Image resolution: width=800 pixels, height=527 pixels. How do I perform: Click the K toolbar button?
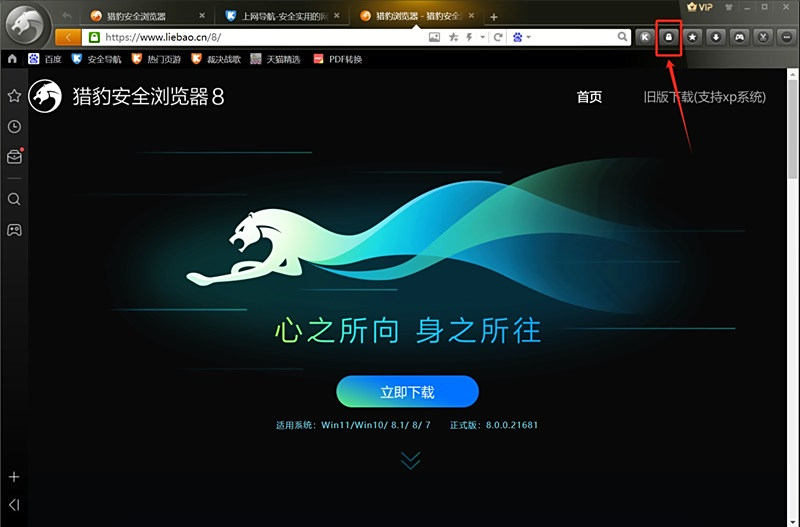645,37
